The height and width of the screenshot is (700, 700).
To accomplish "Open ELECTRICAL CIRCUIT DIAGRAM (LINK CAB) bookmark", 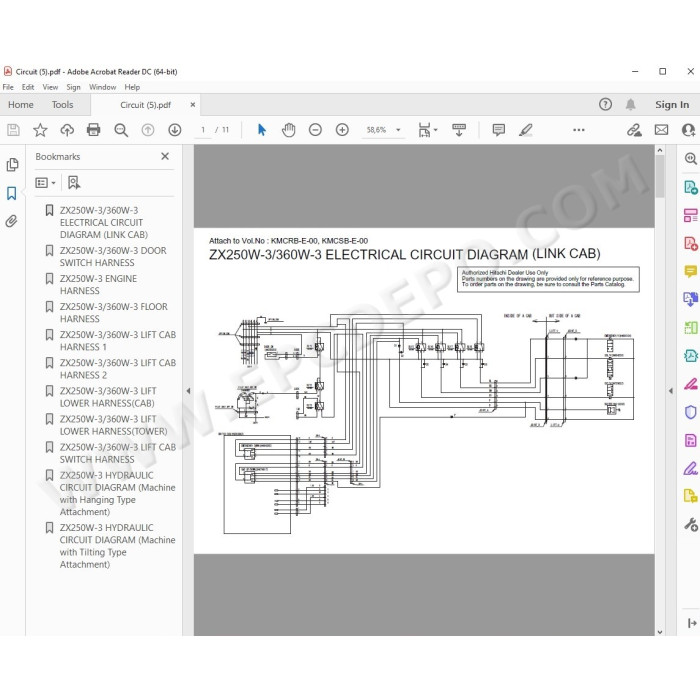I will (x=104, y=222).
